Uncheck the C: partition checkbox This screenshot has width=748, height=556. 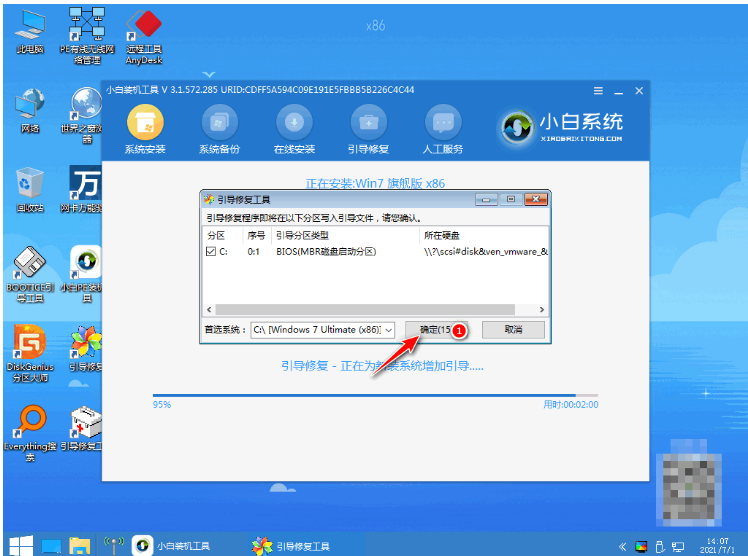[210, 252]
